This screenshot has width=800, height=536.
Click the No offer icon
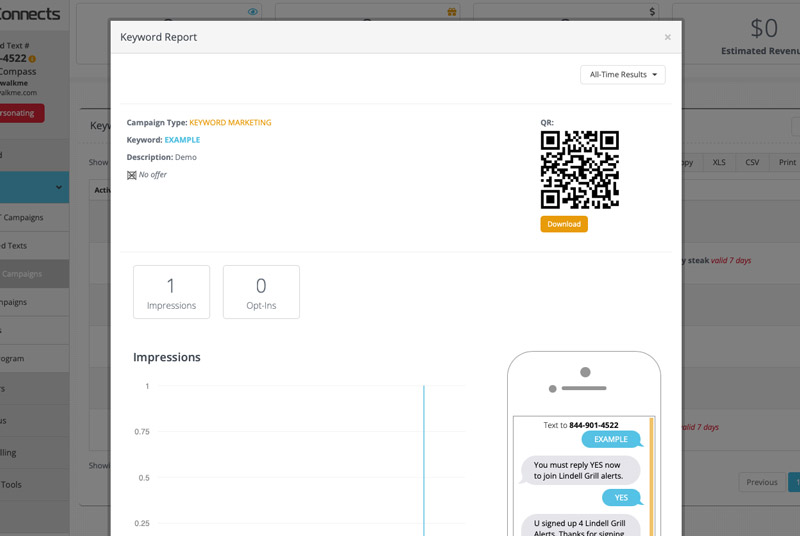click(132, 175)
